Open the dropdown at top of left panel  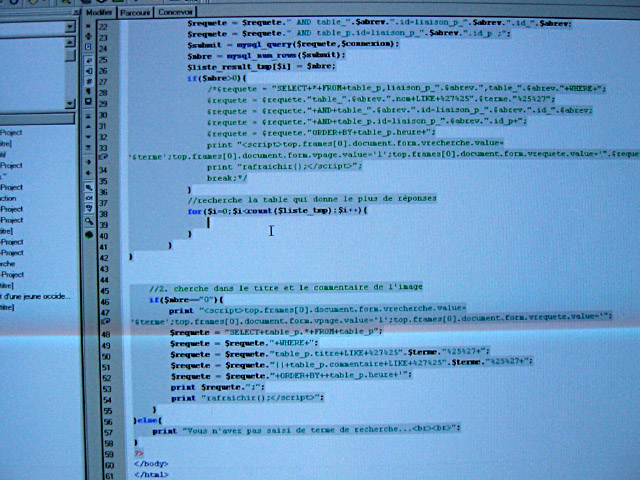[x=70, y=27]
